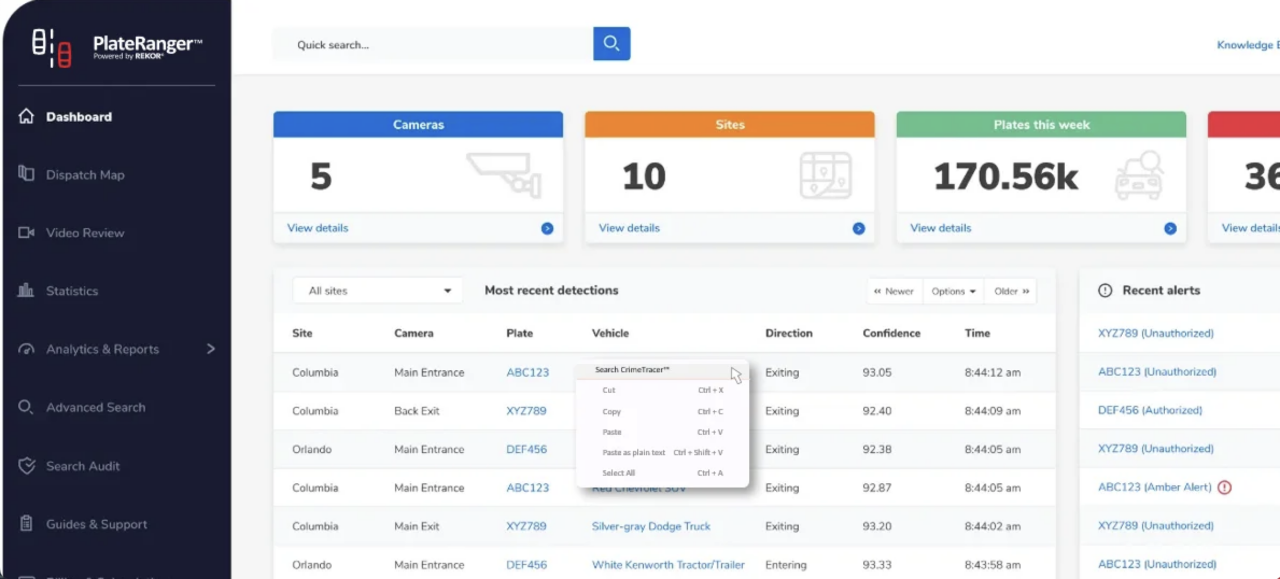Click the blue arrow on the Sites card
This screenshot has width=1280, height=579.
pyautogui.click(x=858, y=228)
